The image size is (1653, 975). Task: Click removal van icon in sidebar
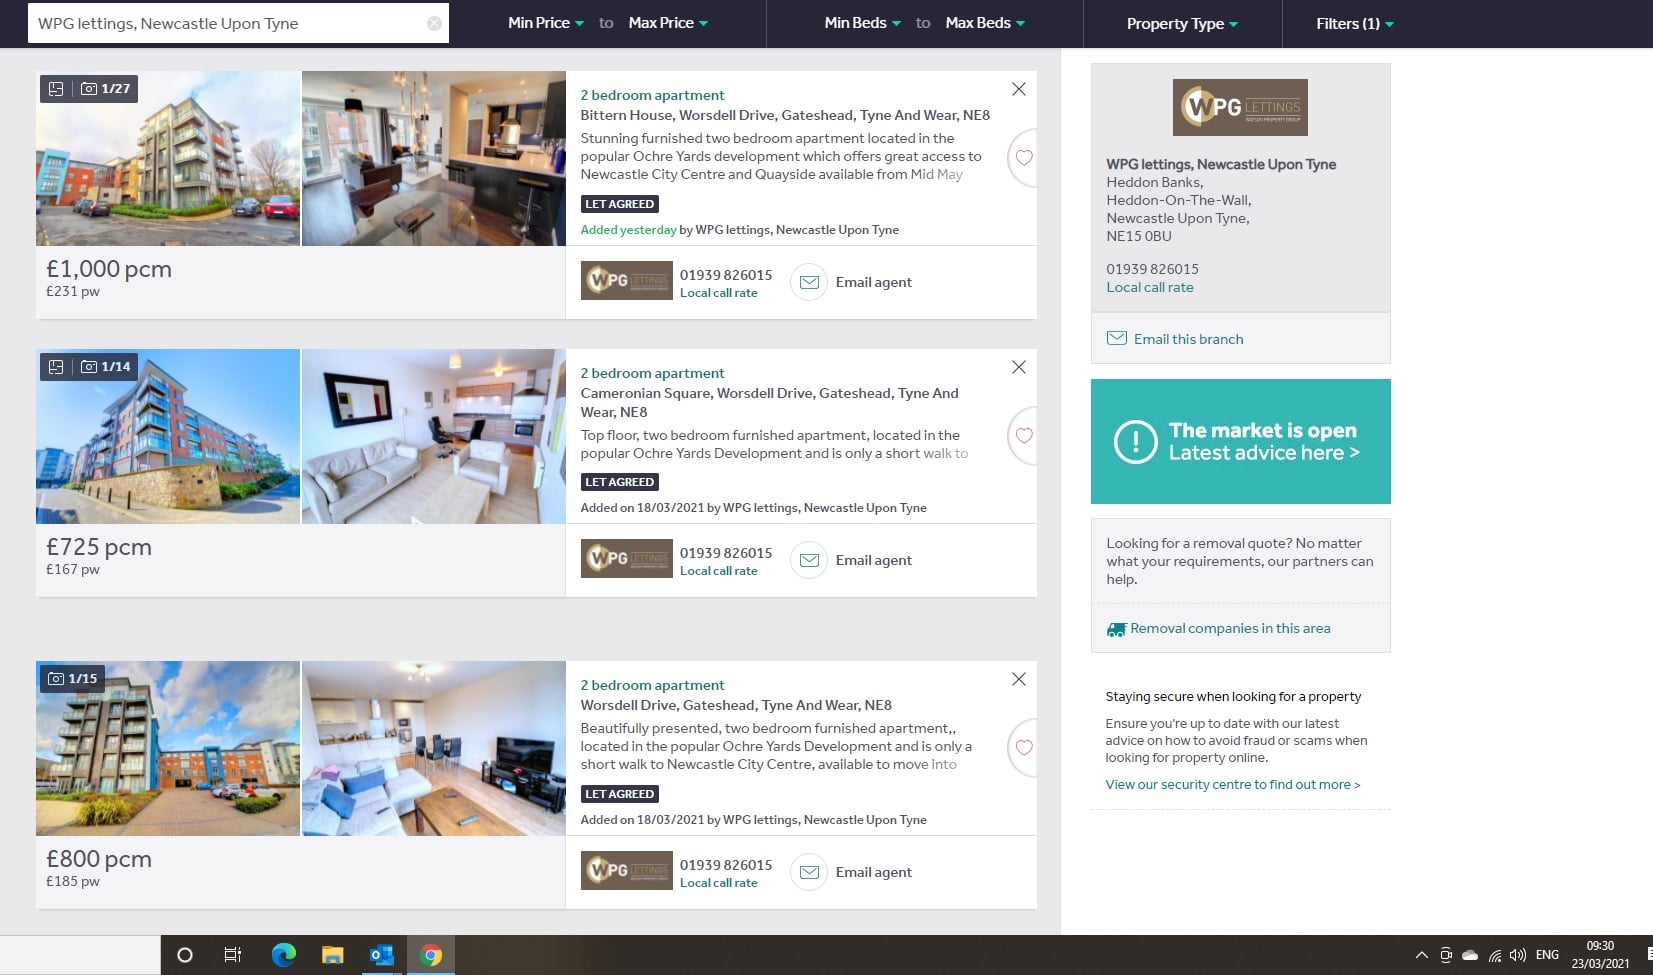[x=1116, y=629]
